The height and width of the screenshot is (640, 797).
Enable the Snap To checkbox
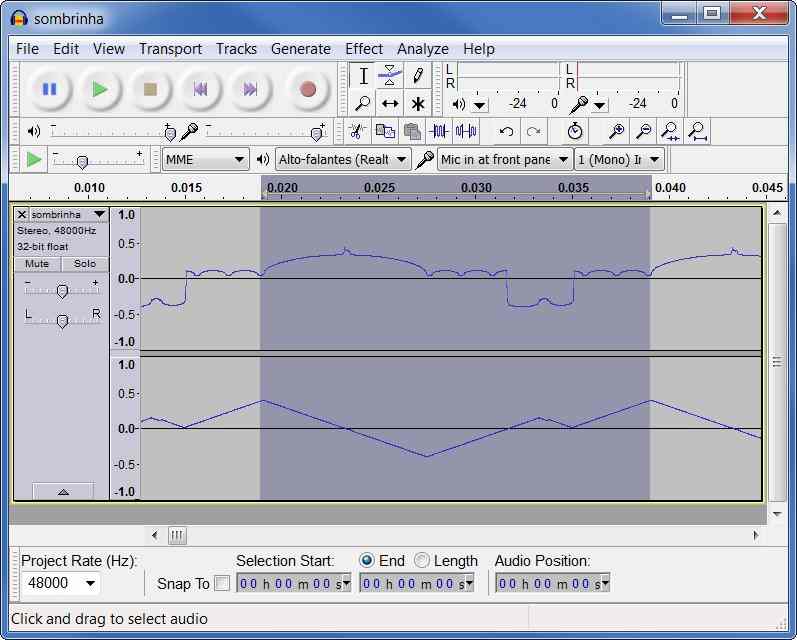coord(222,583)
